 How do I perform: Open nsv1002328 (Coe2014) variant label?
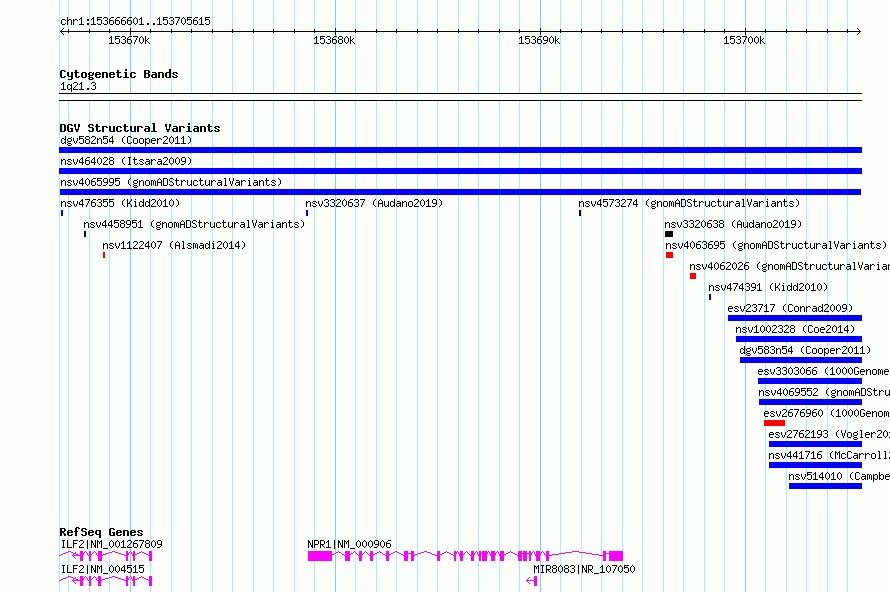795,329
